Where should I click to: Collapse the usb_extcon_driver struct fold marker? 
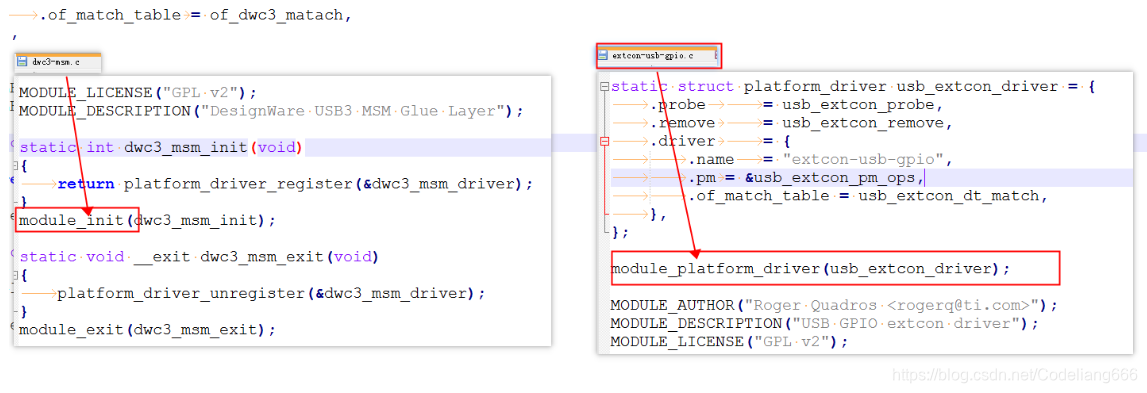tap(603, 87)
